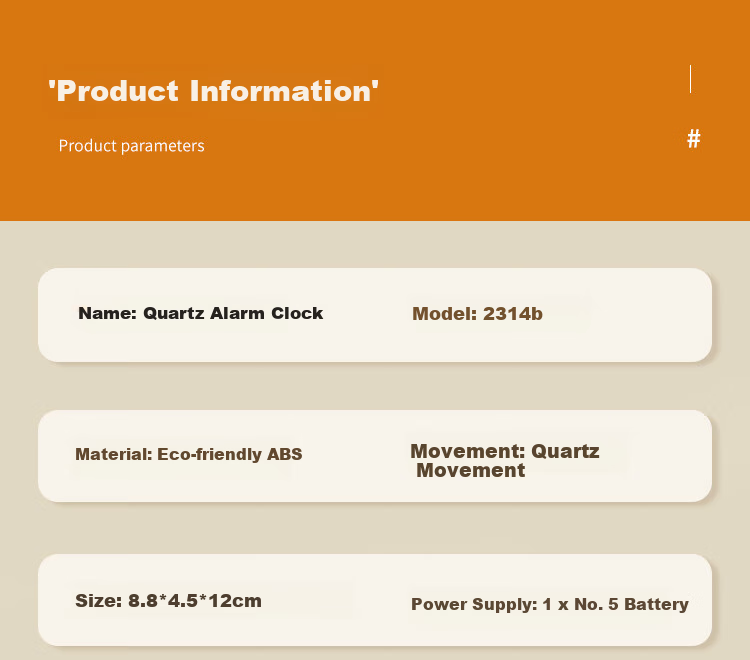Click the beige strip between header and first card

tap(375, 244)
